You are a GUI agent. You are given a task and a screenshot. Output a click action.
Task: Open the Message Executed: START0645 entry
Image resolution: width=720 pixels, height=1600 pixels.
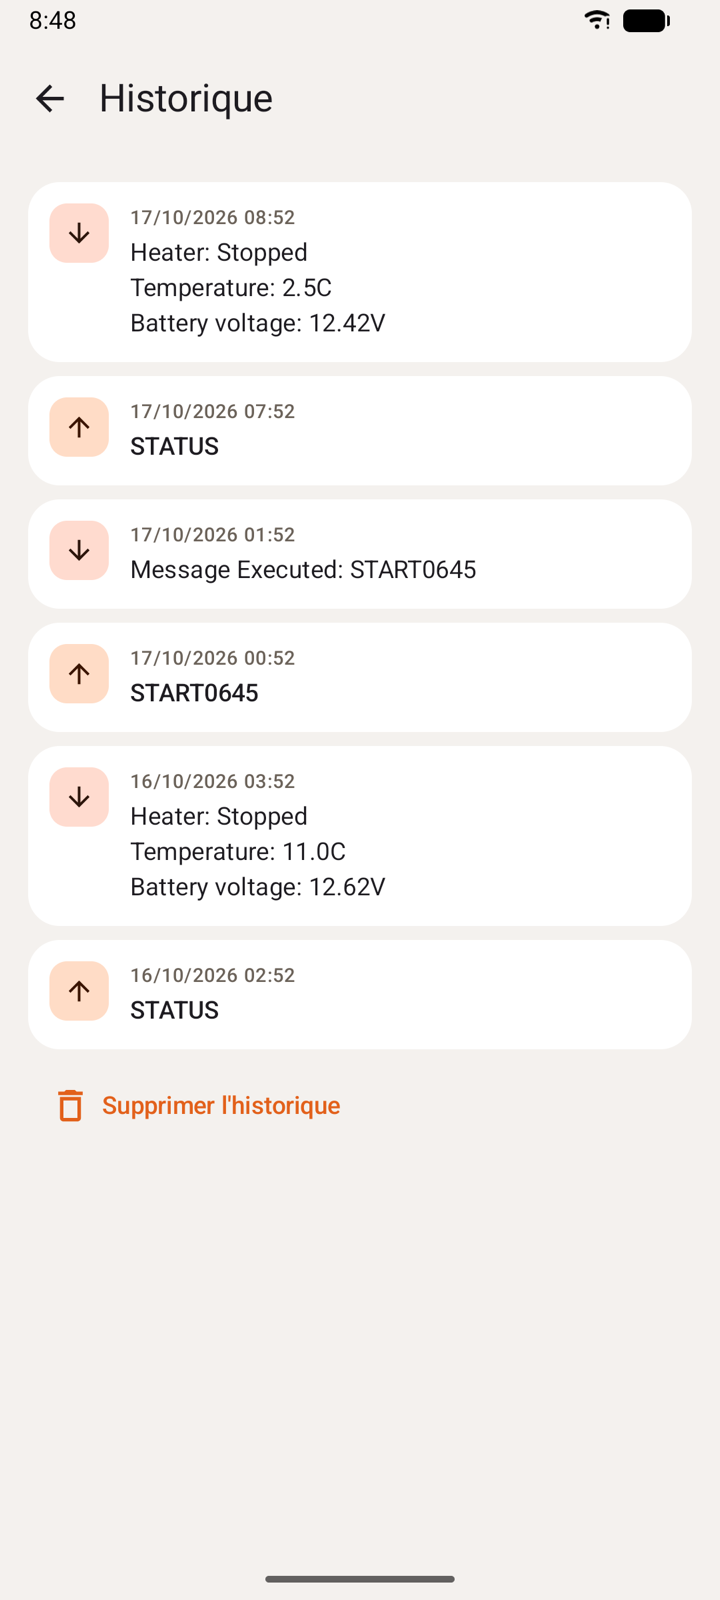(360, 554)
